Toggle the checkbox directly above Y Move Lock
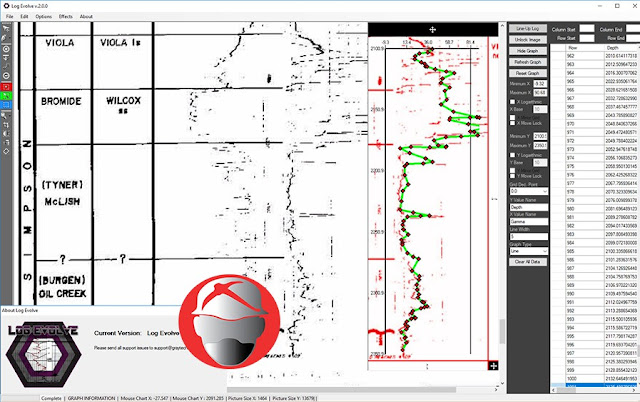Image resolution: width=640 pixels, height=402 pixels. pos(512,170)
